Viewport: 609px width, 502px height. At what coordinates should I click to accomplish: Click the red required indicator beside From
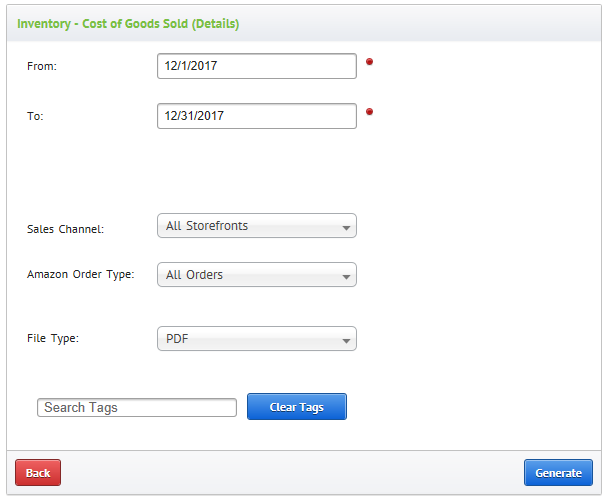pyautogui.click(x=369, y=62)
